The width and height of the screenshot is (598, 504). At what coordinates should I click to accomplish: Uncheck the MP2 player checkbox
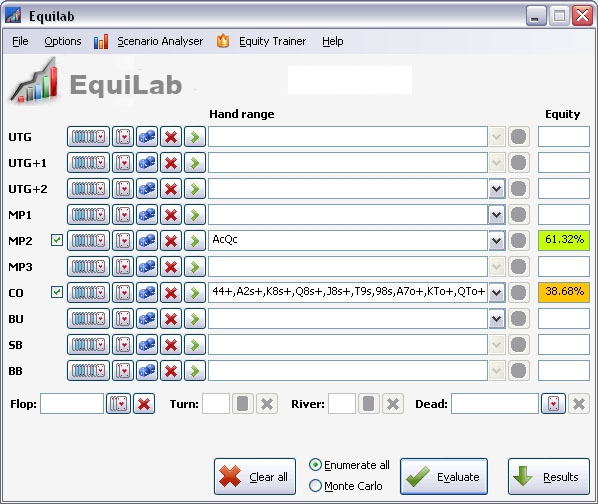pos(57,240)
